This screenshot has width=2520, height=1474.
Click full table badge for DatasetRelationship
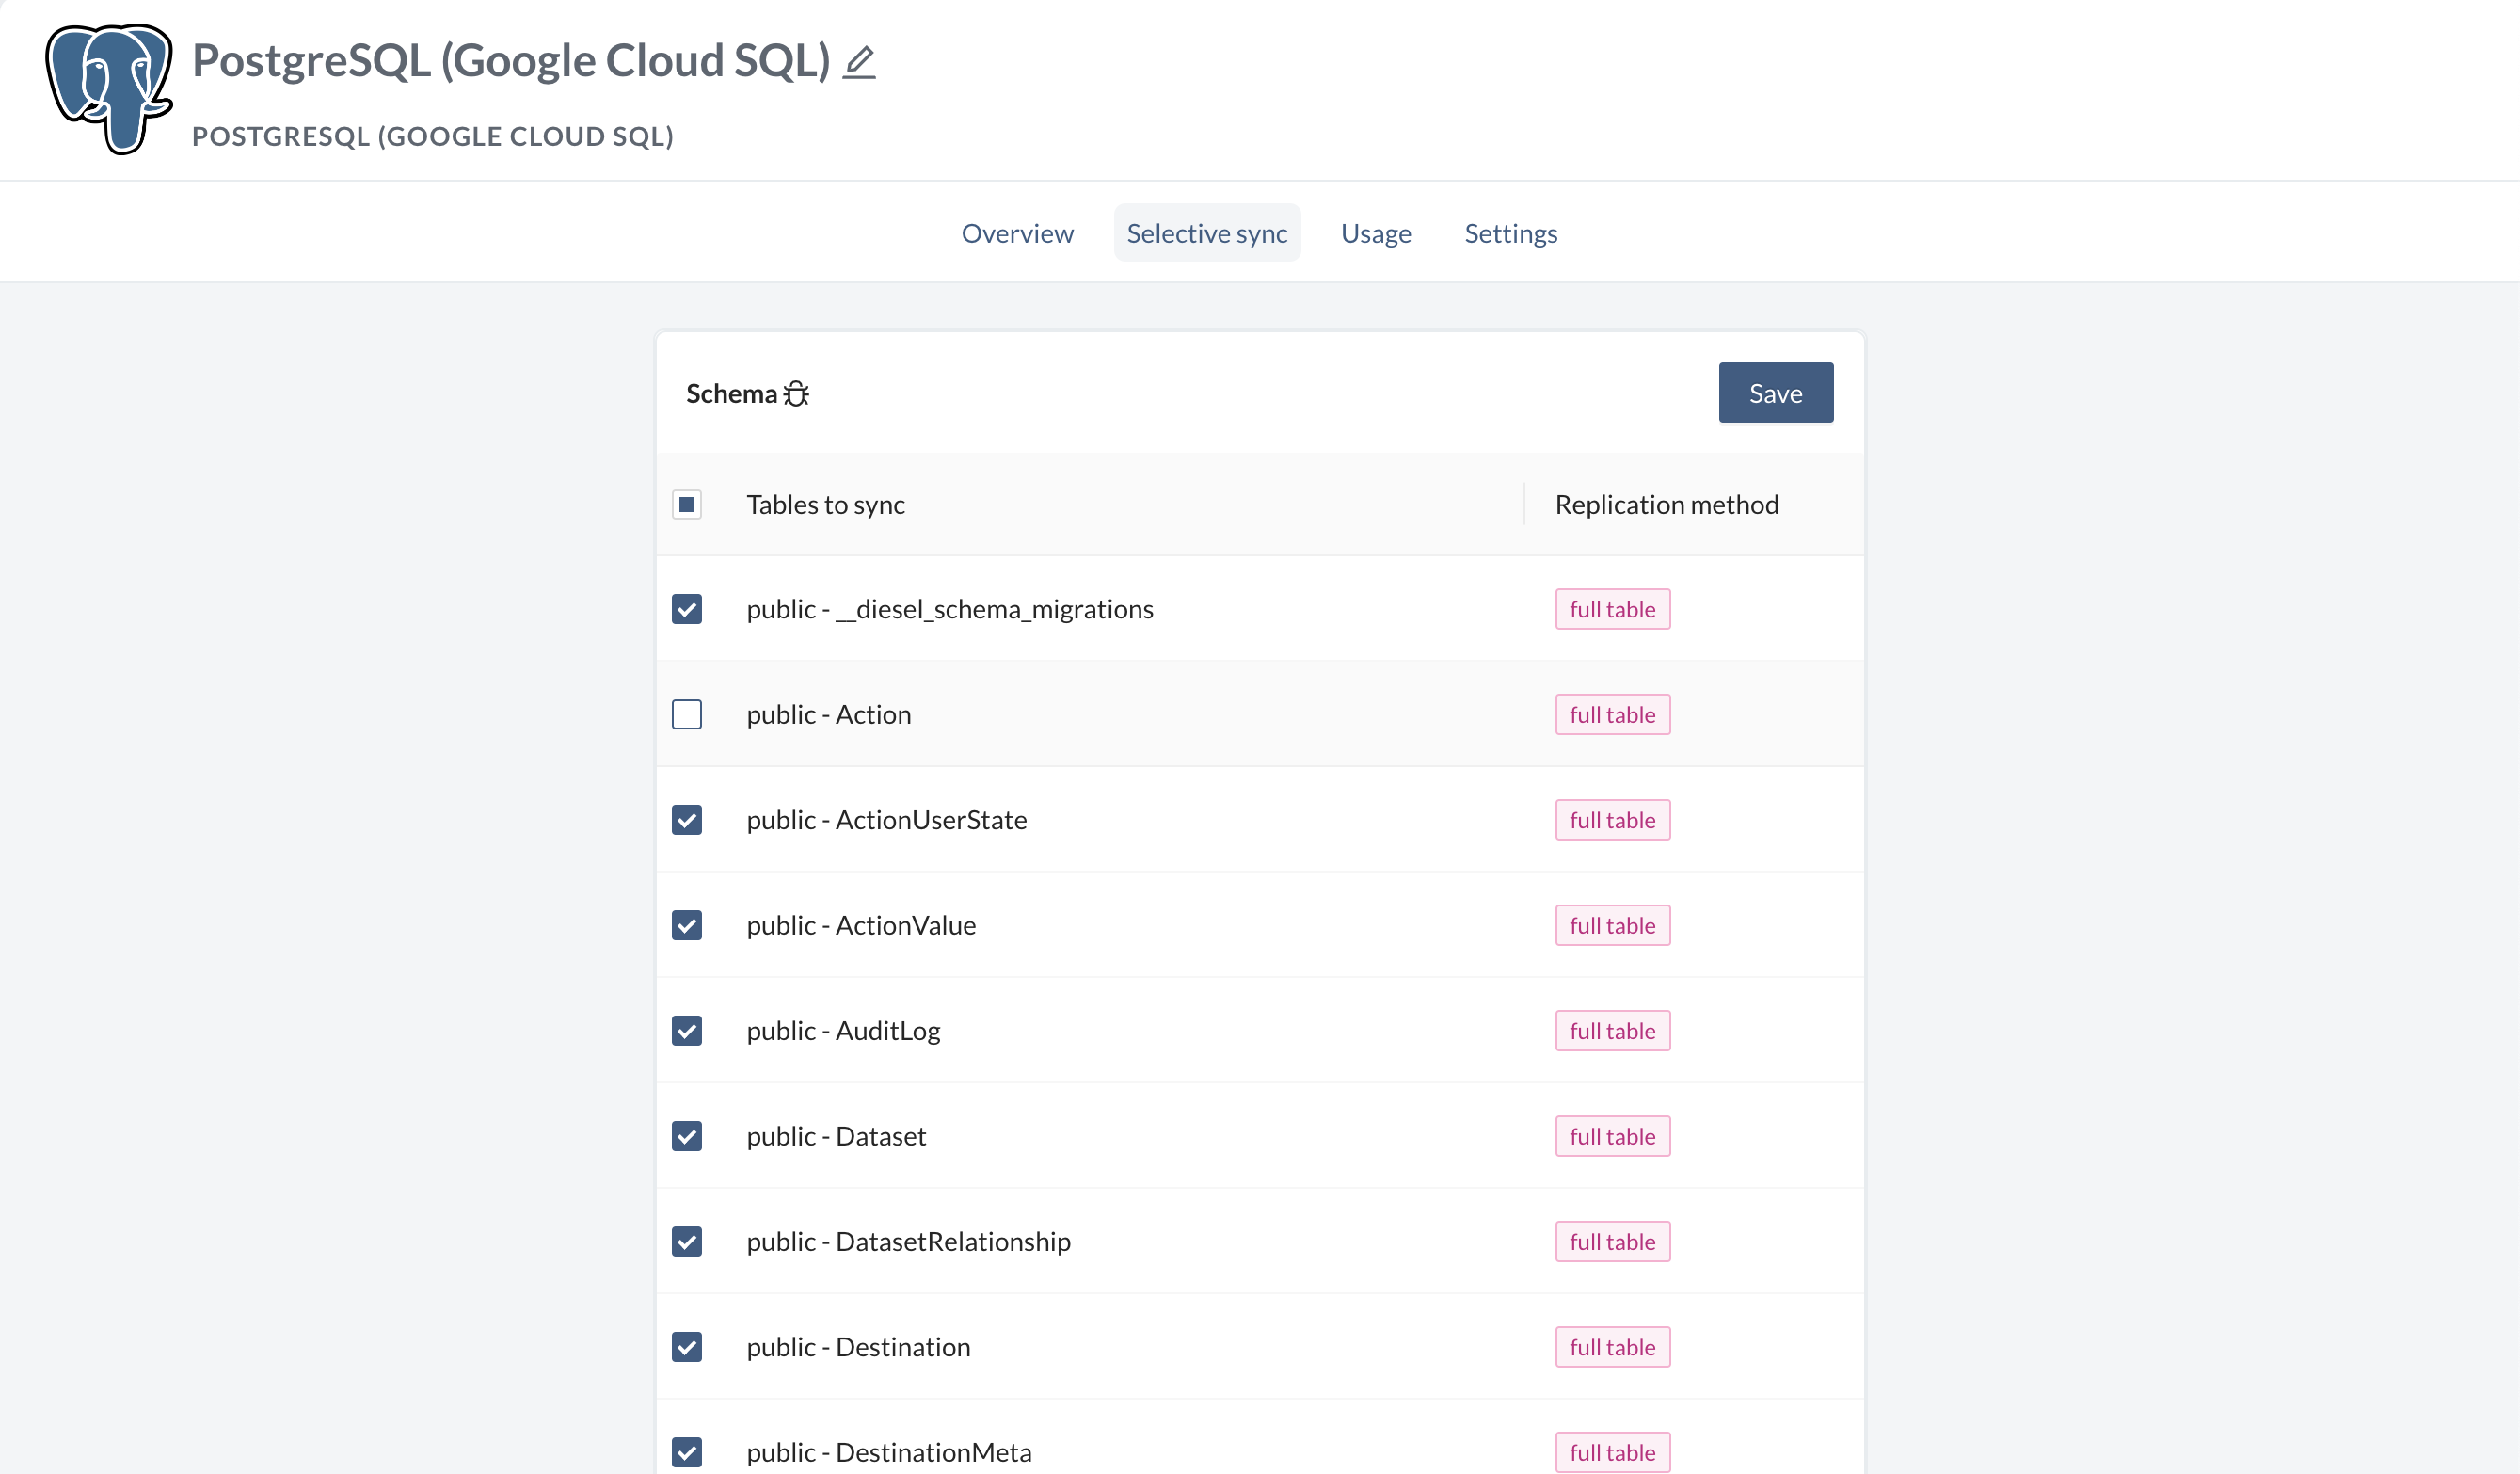[1613, 1242]
